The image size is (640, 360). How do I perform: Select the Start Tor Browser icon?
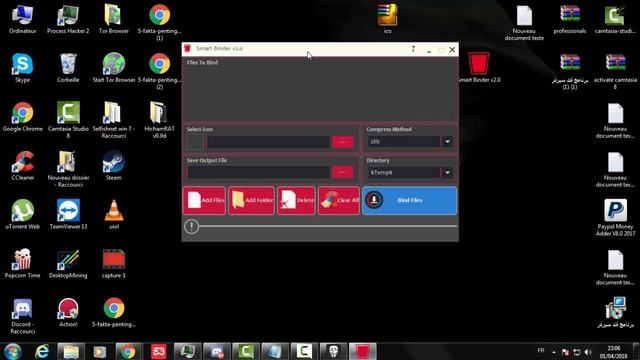tap(113, 68)
